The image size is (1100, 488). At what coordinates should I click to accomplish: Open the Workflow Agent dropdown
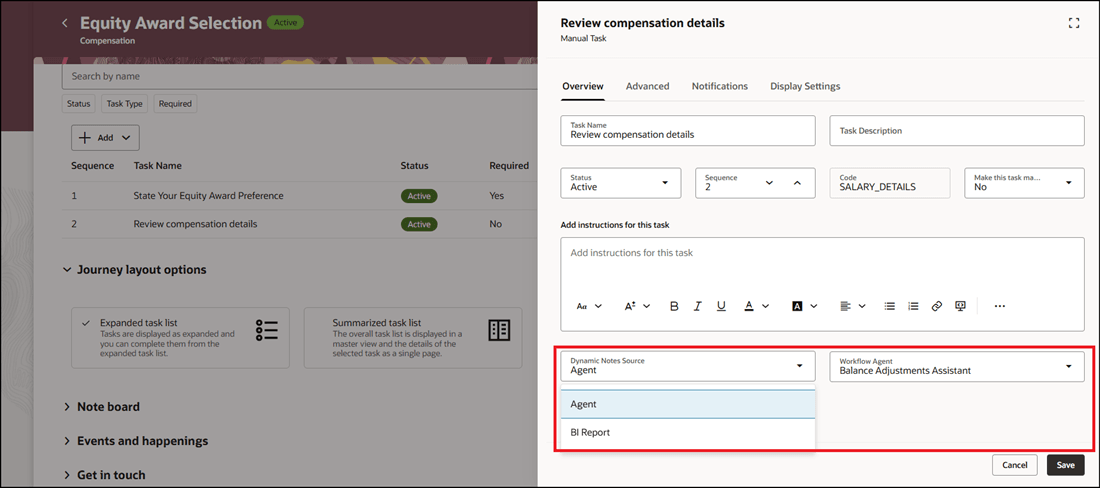(x=957, y=366)
